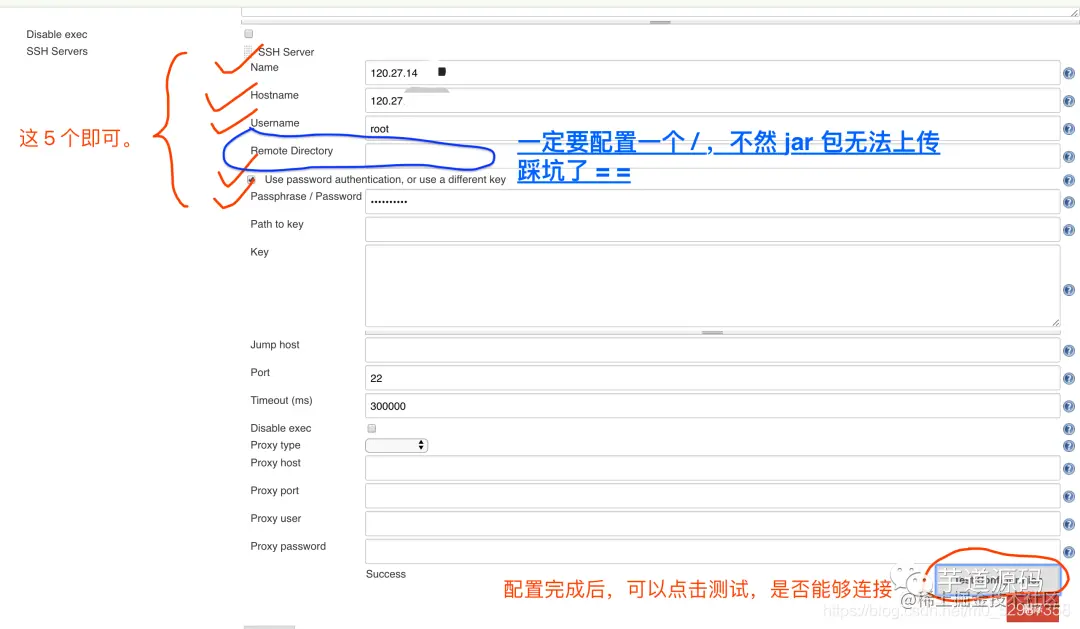1080x629 pixels.
Task: Open help icon for inner Disable exec
Action: pyautogui.click(x=1068, y=429)
